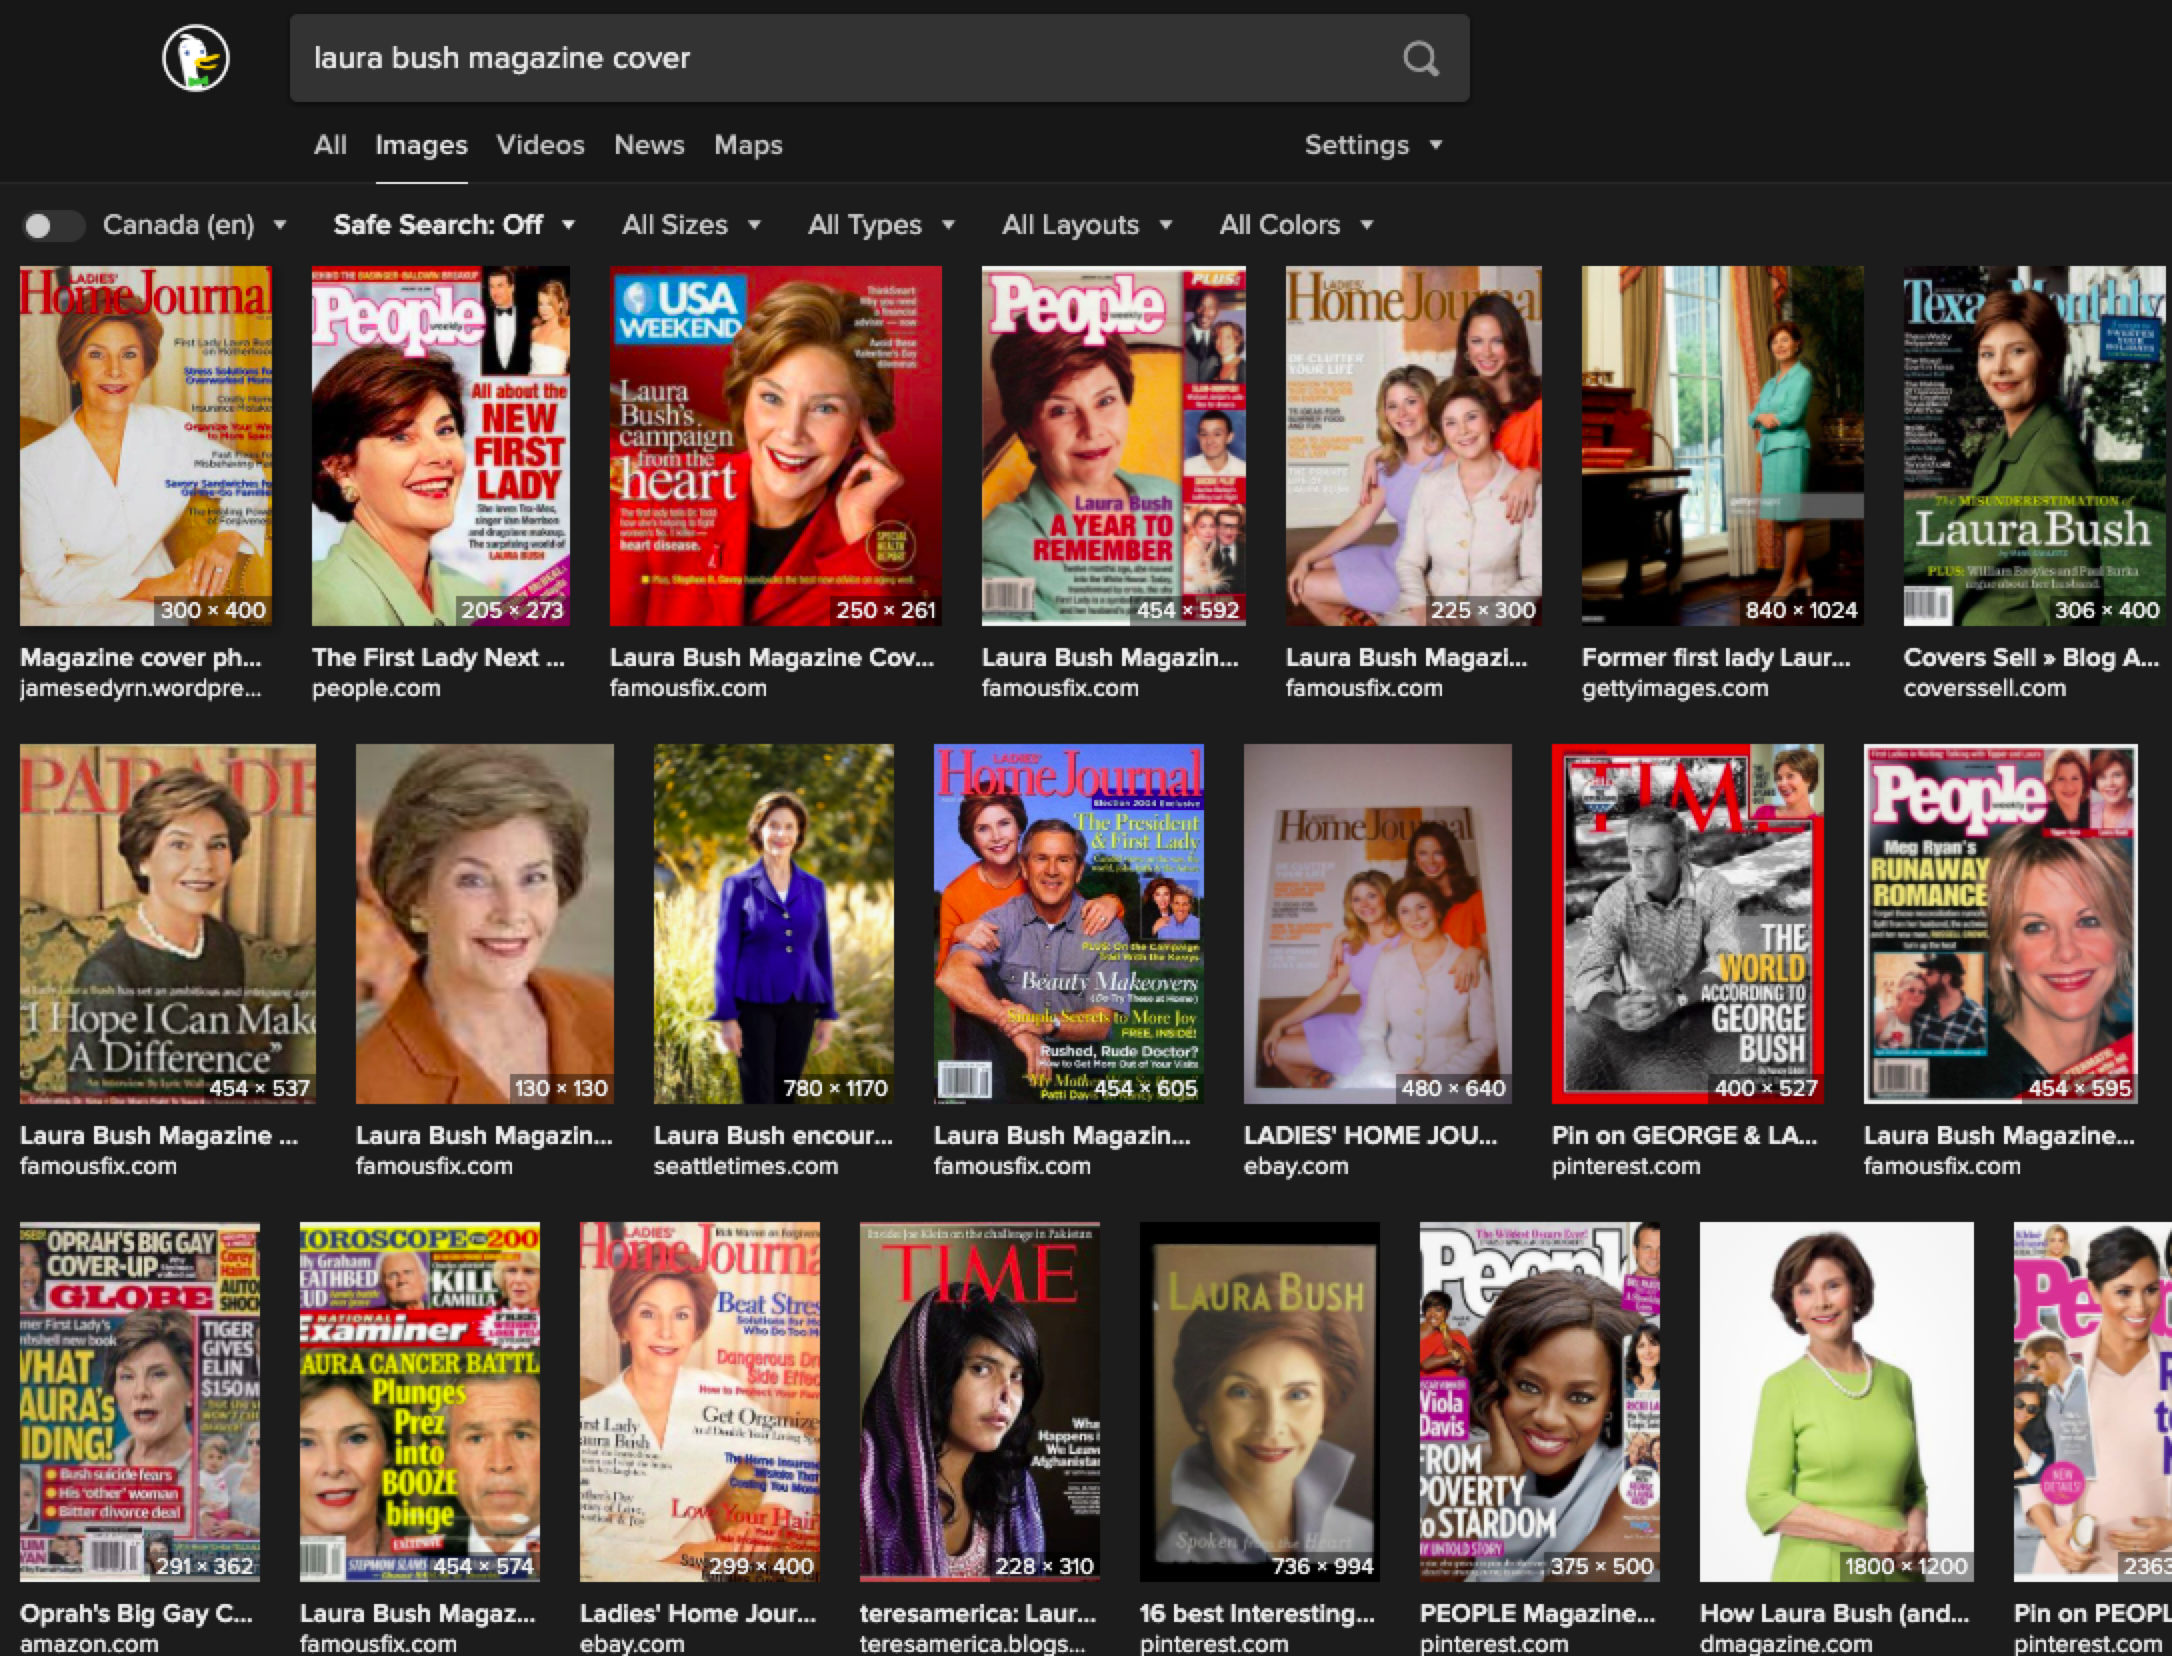The height and width of the screenshot is (1656, 2172).
Task: Open the USA Weekend cover thumbnail
Action: (x=776, y=446)
